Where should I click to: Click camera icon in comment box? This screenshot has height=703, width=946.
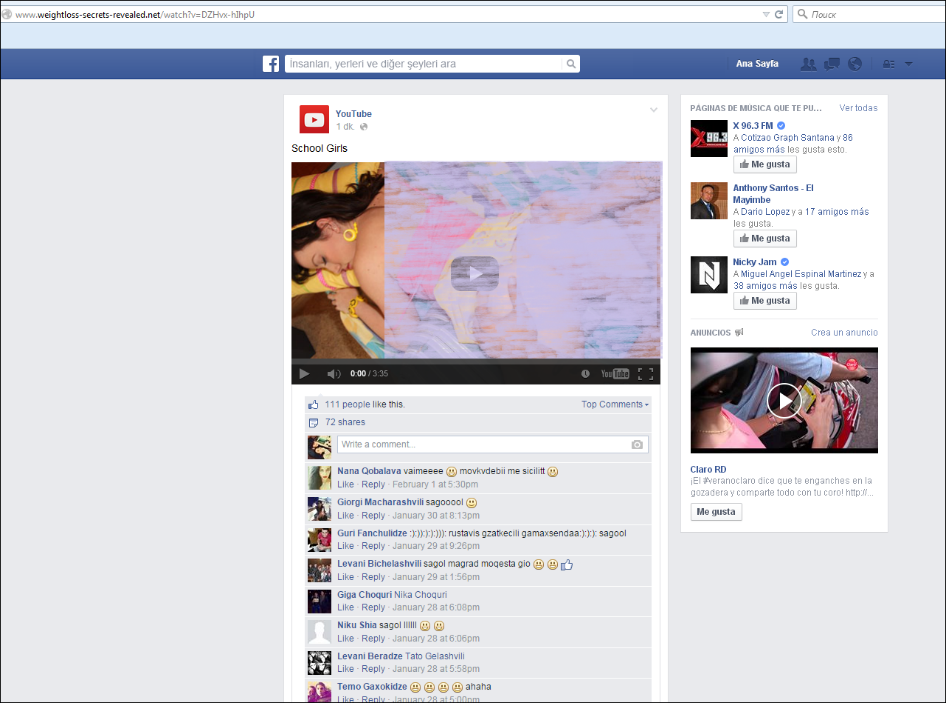tap(637, 445)
